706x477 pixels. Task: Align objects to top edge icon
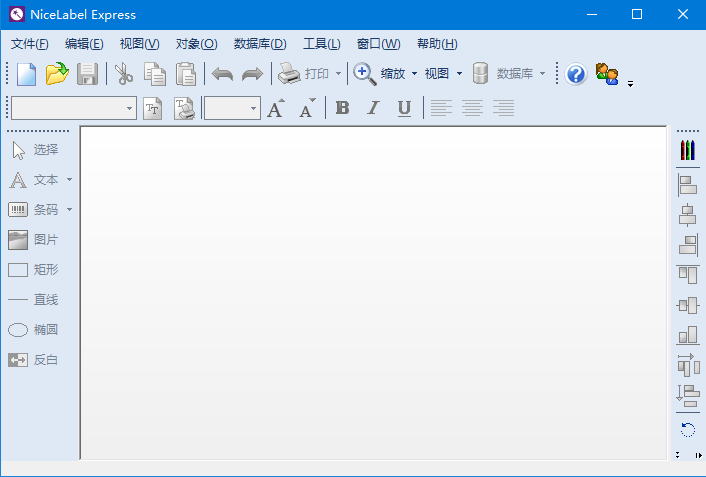point(688,275)
